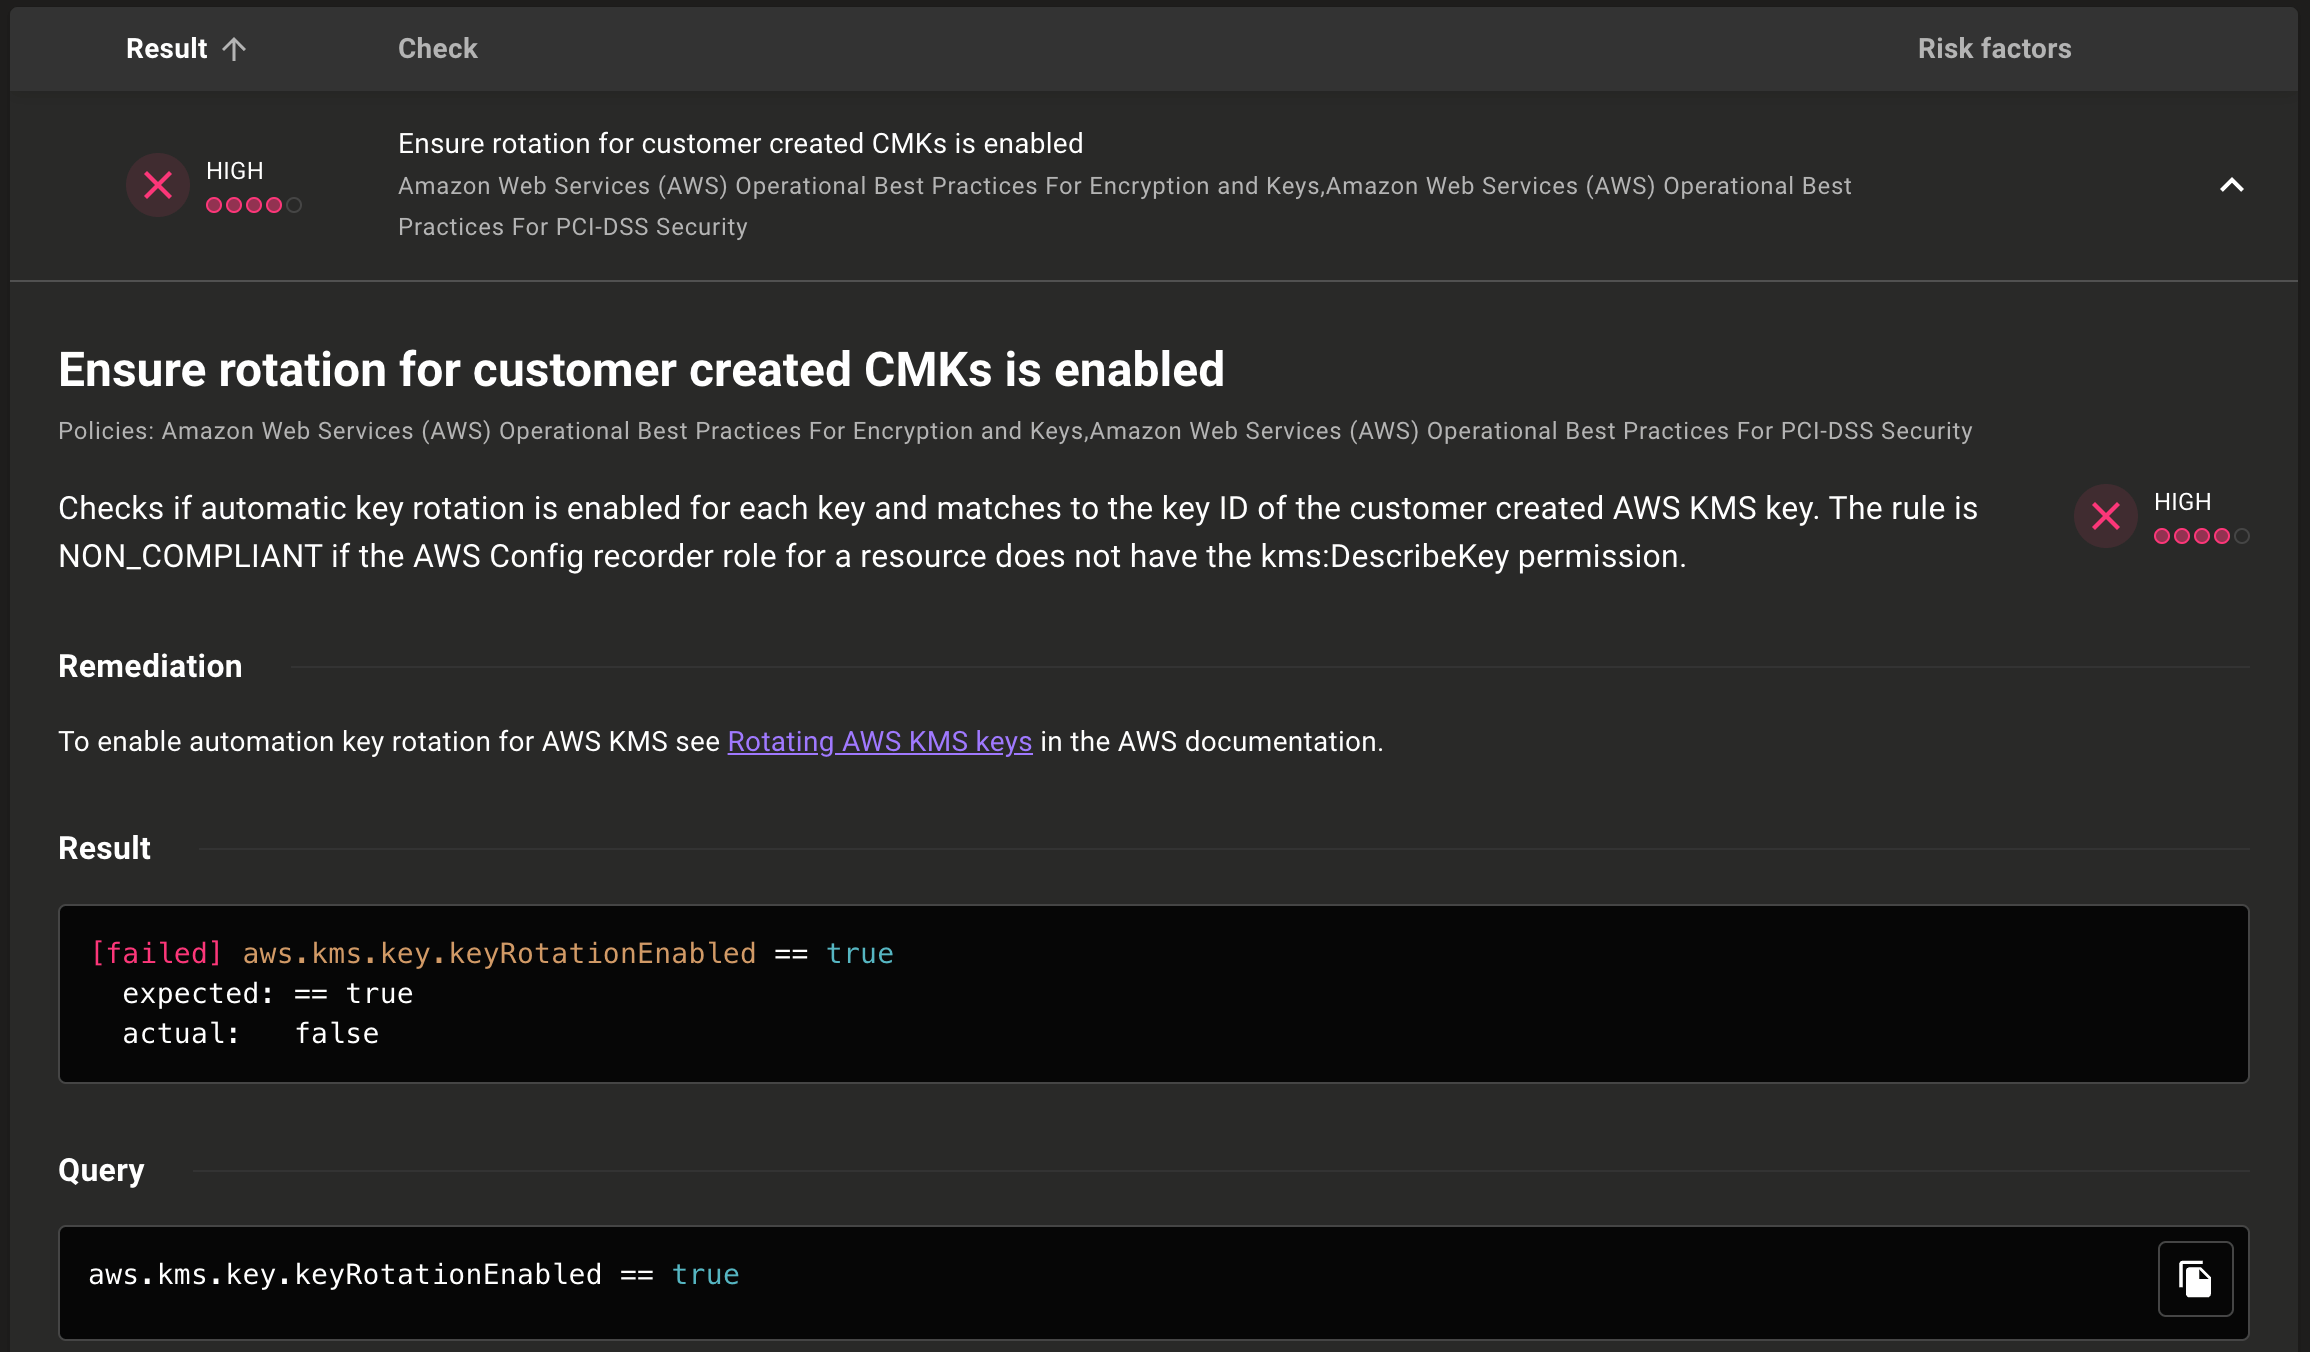The height and width of the screenshot is (1352, 2310).
Task: Click the Remediation section heading
Action: click(x=150, y=667)
